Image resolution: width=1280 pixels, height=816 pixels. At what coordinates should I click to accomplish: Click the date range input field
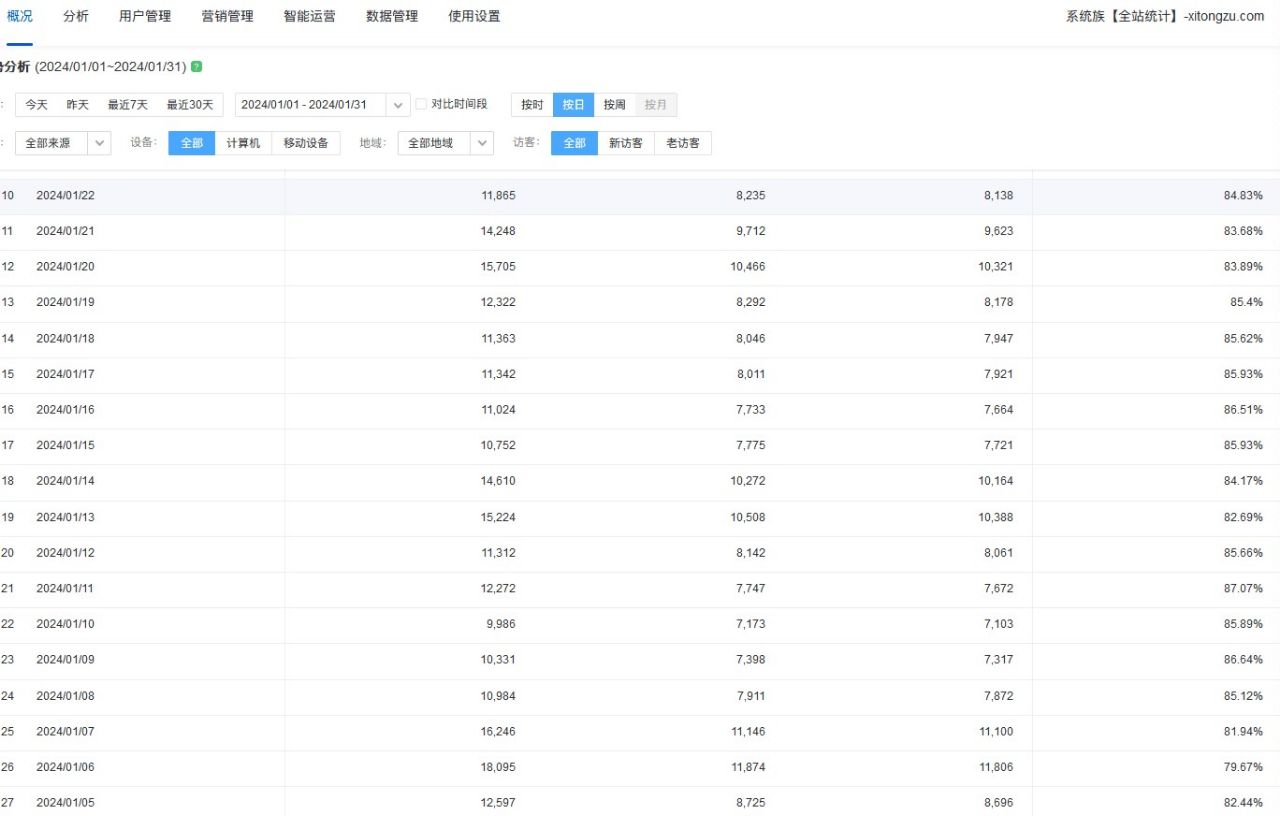click(304, 105)
